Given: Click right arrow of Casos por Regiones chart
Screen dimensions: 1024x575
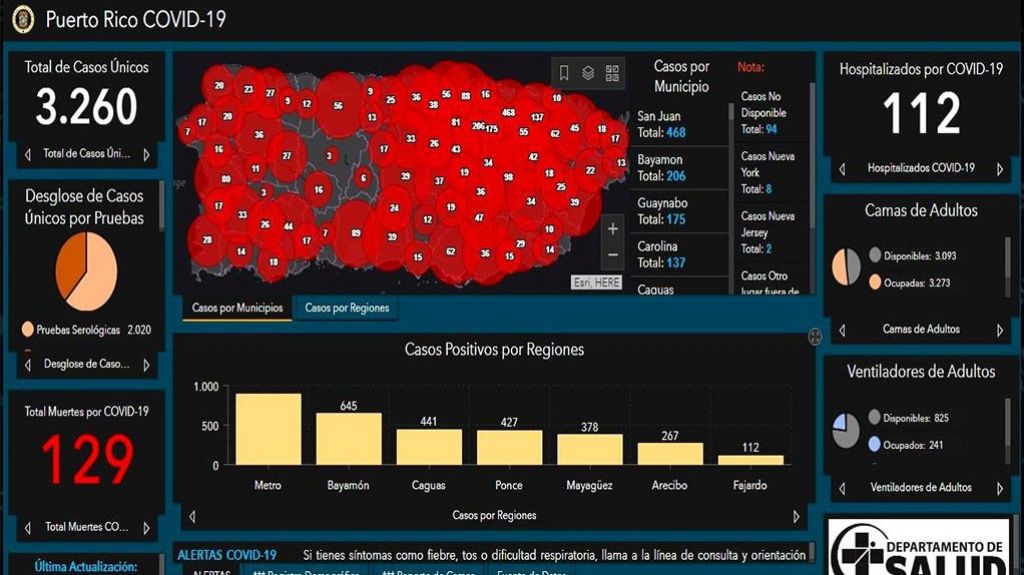Looking at the screenshot, I should pos(796,516).
